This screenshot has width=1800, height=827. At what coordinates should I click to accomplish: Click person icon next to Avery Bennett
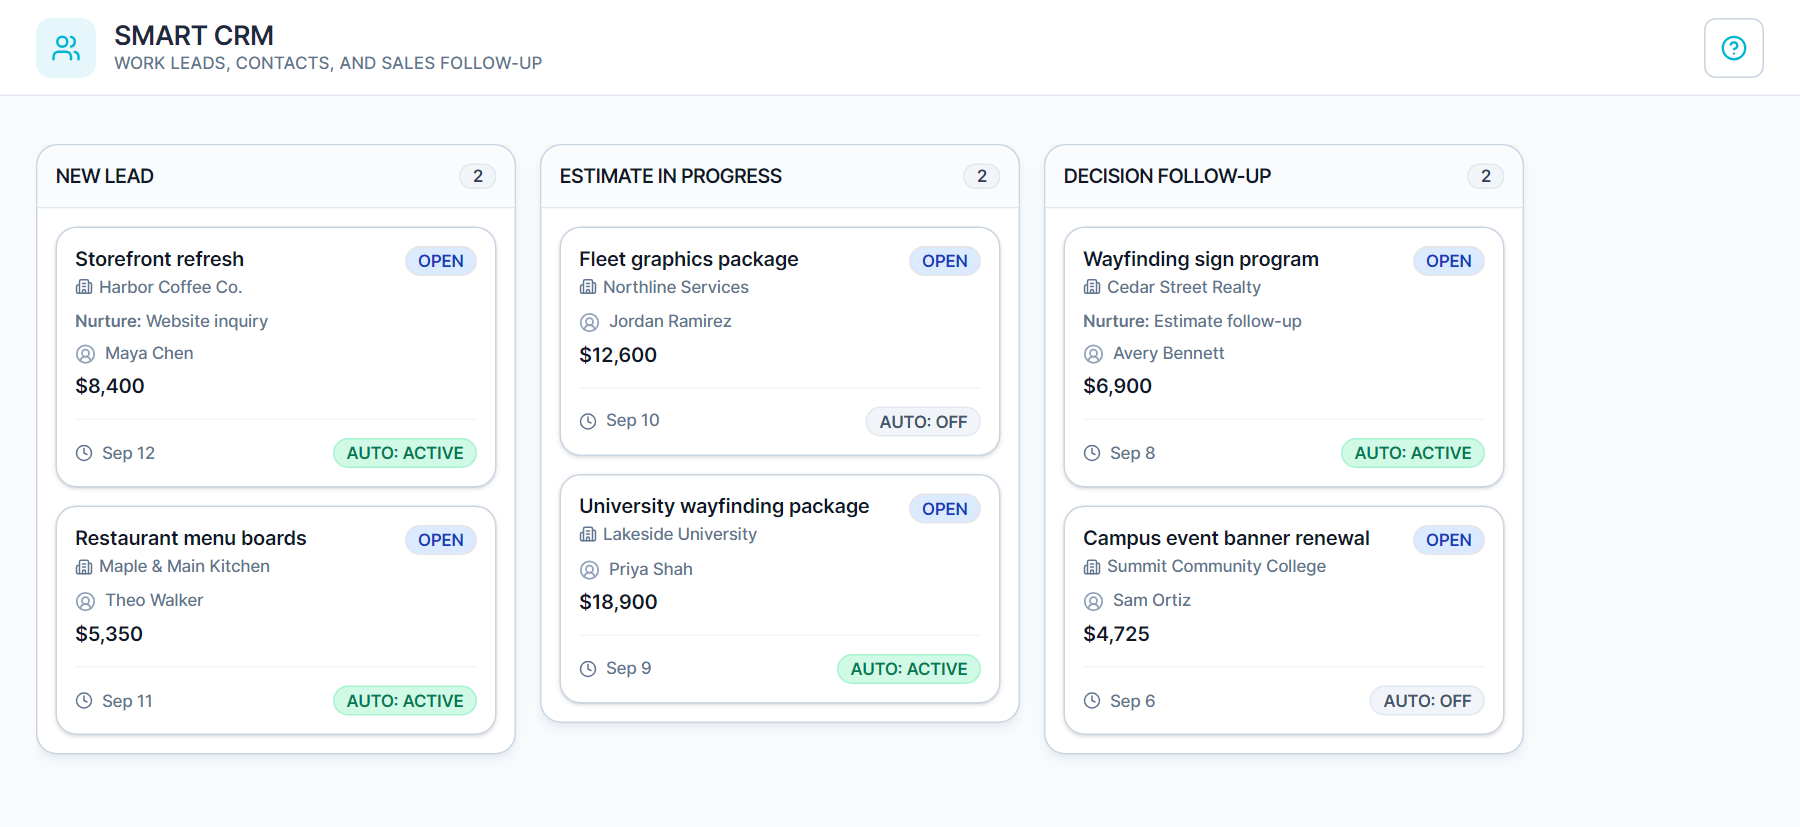coord(1094,354)
